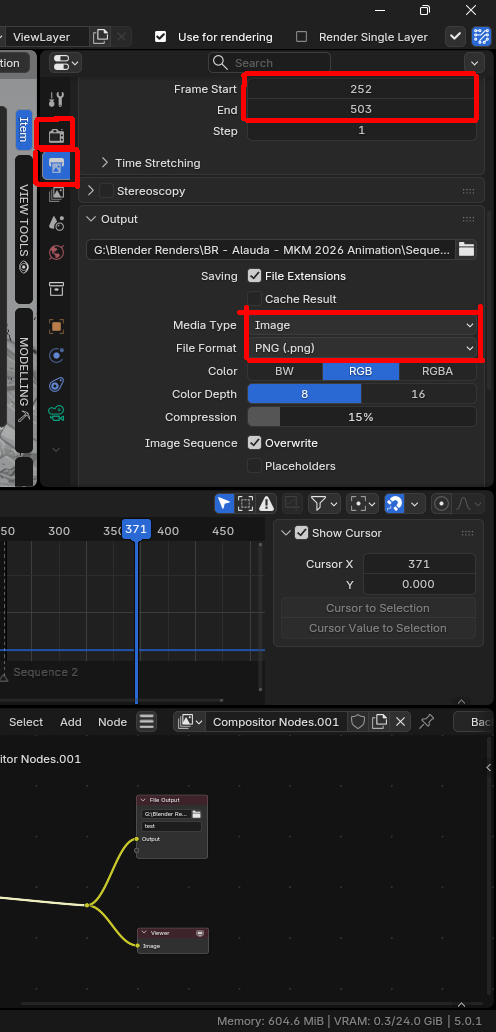Click the Frame Start field 252

362,88
